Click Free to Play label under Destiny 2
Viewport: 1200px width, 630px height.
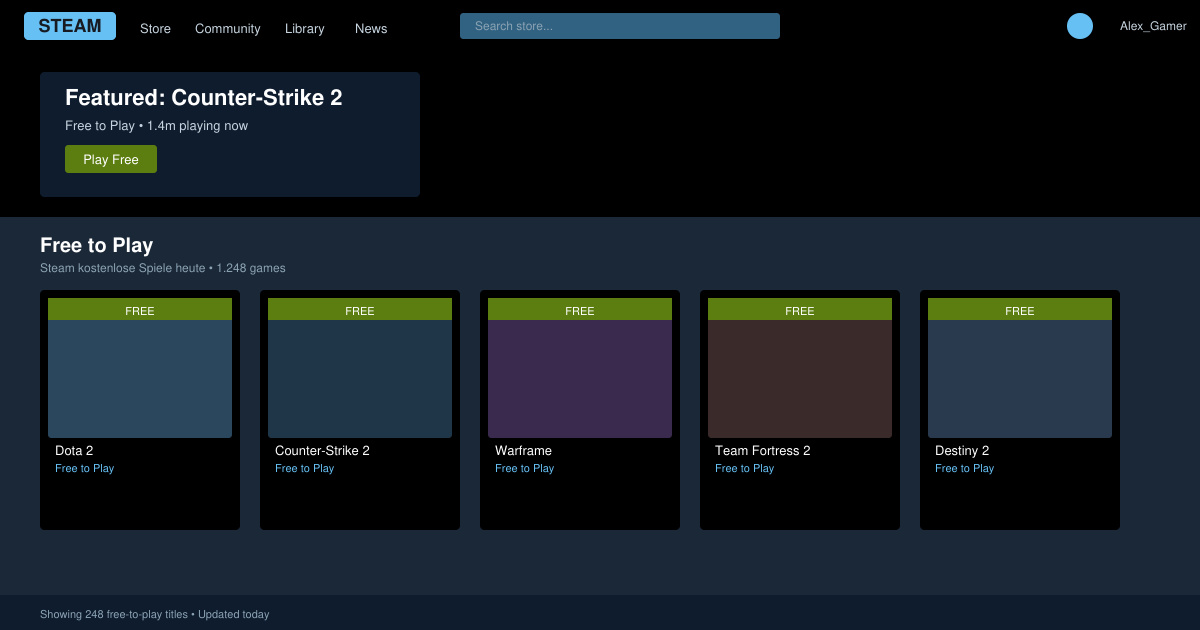[964, 468]
